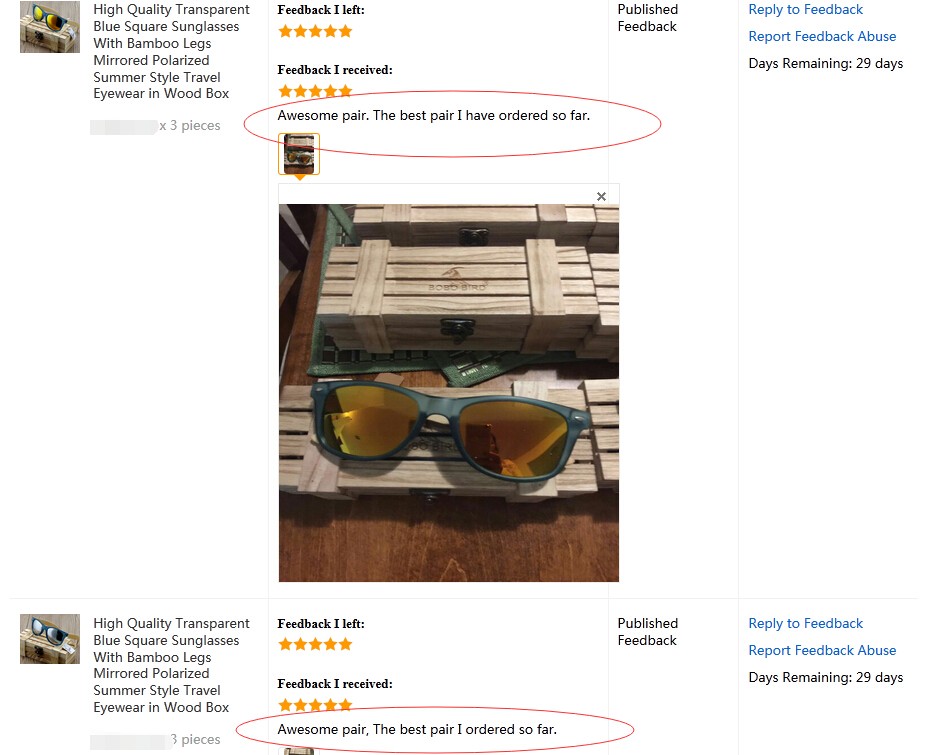Screen dimensions: 930x755
Task: Click first order's "Feedback I received" star rating
Action: tap(315, 91)
